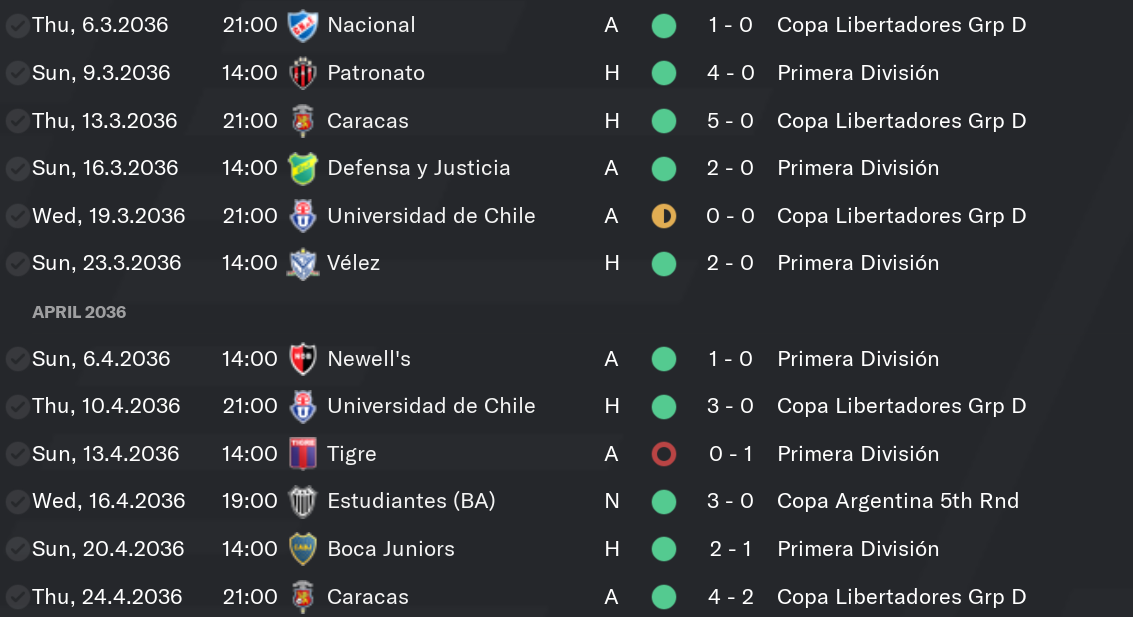Toggle checkmark beside Sun 13.4.2036 fixture
Screen dimensions: 1133x617
click(16, 454)
